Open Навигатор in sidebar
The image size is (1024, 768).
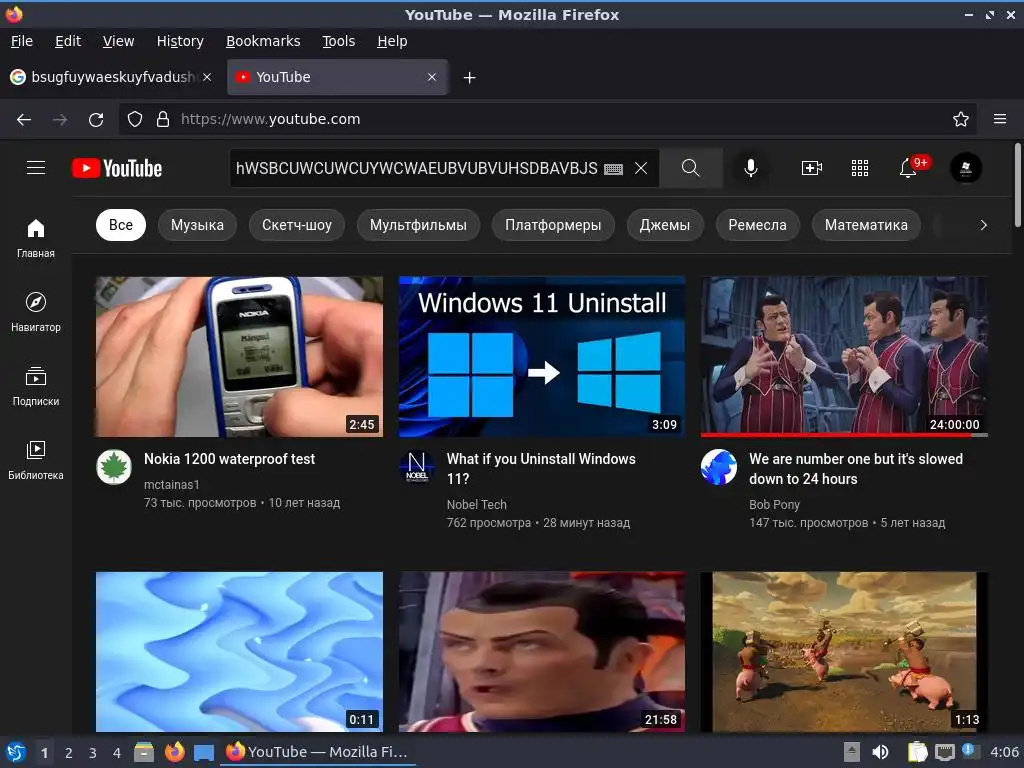(x=36, y=312)
